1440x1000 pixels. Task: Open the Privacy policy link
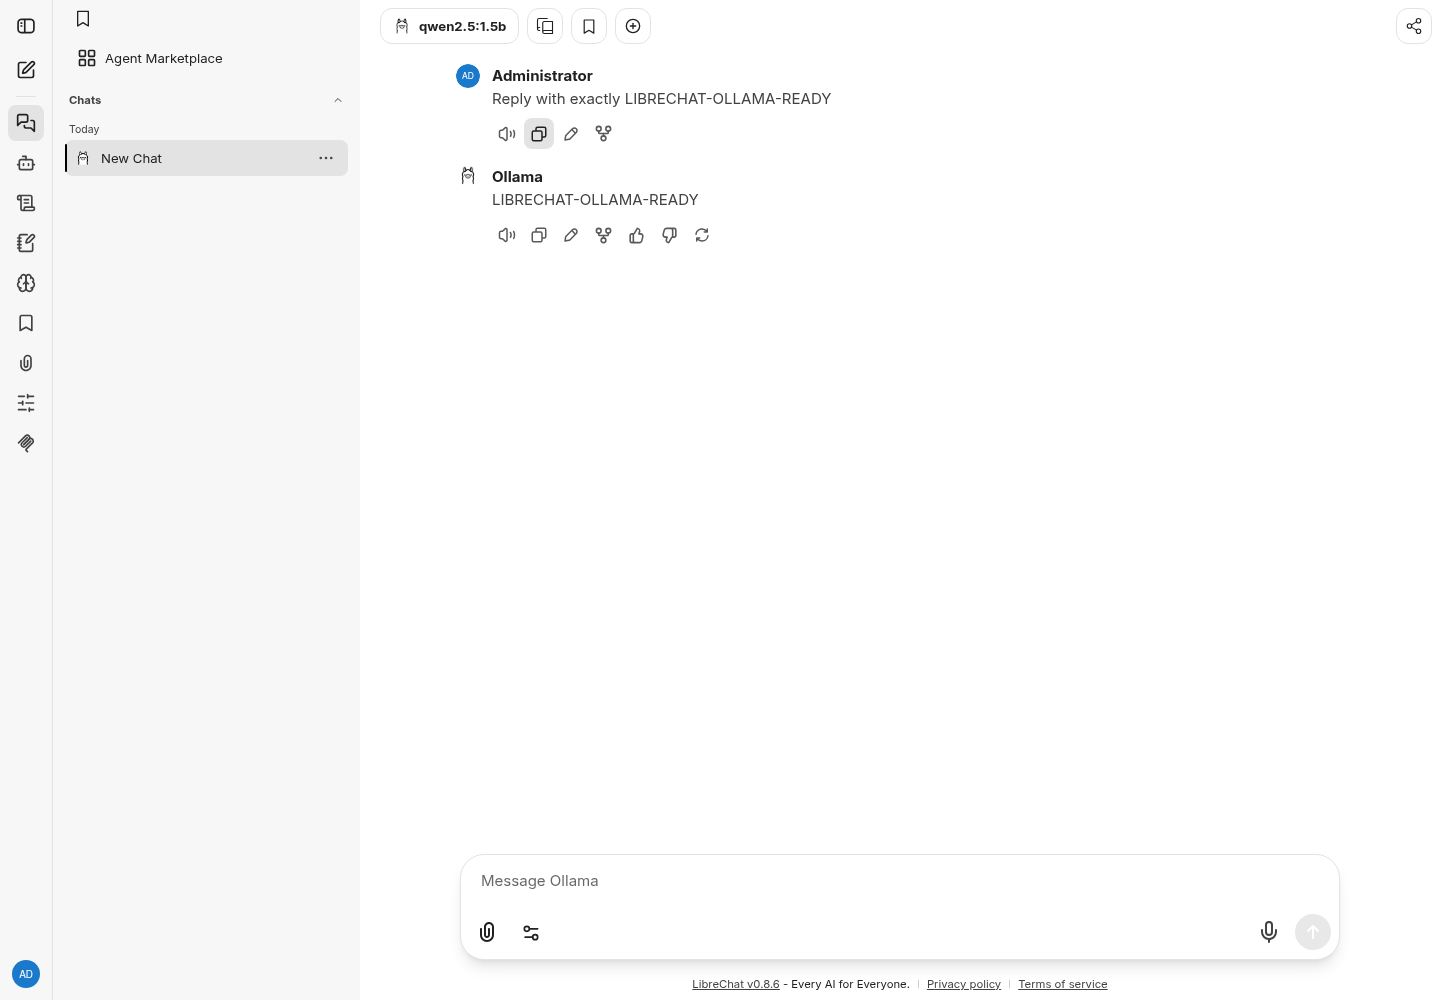[x=964, y=984]
